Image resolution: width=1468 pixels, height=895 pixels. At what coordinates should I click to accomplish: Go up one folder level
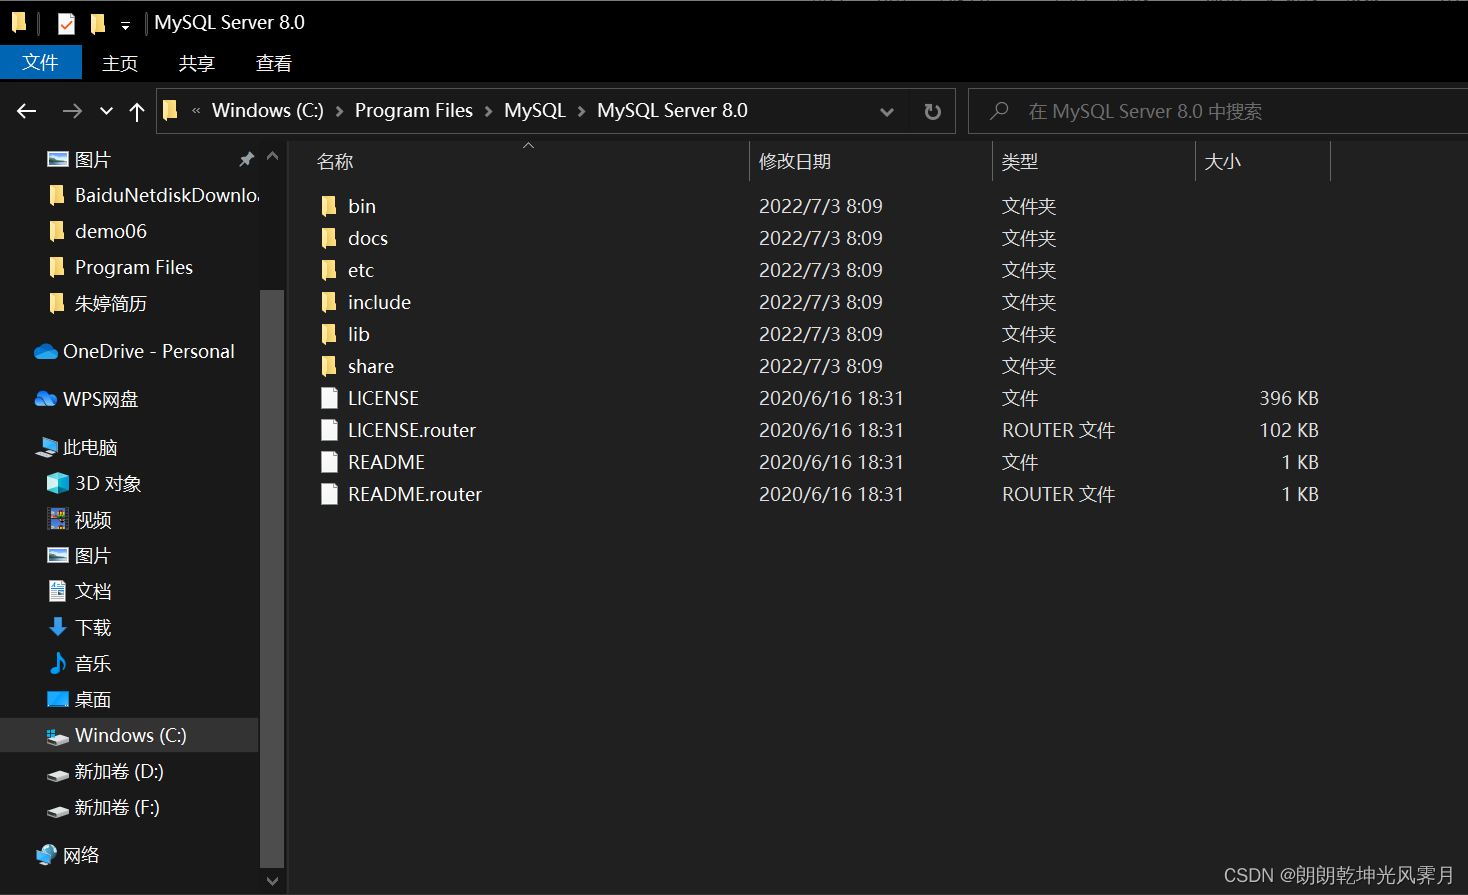coord(137,111)
